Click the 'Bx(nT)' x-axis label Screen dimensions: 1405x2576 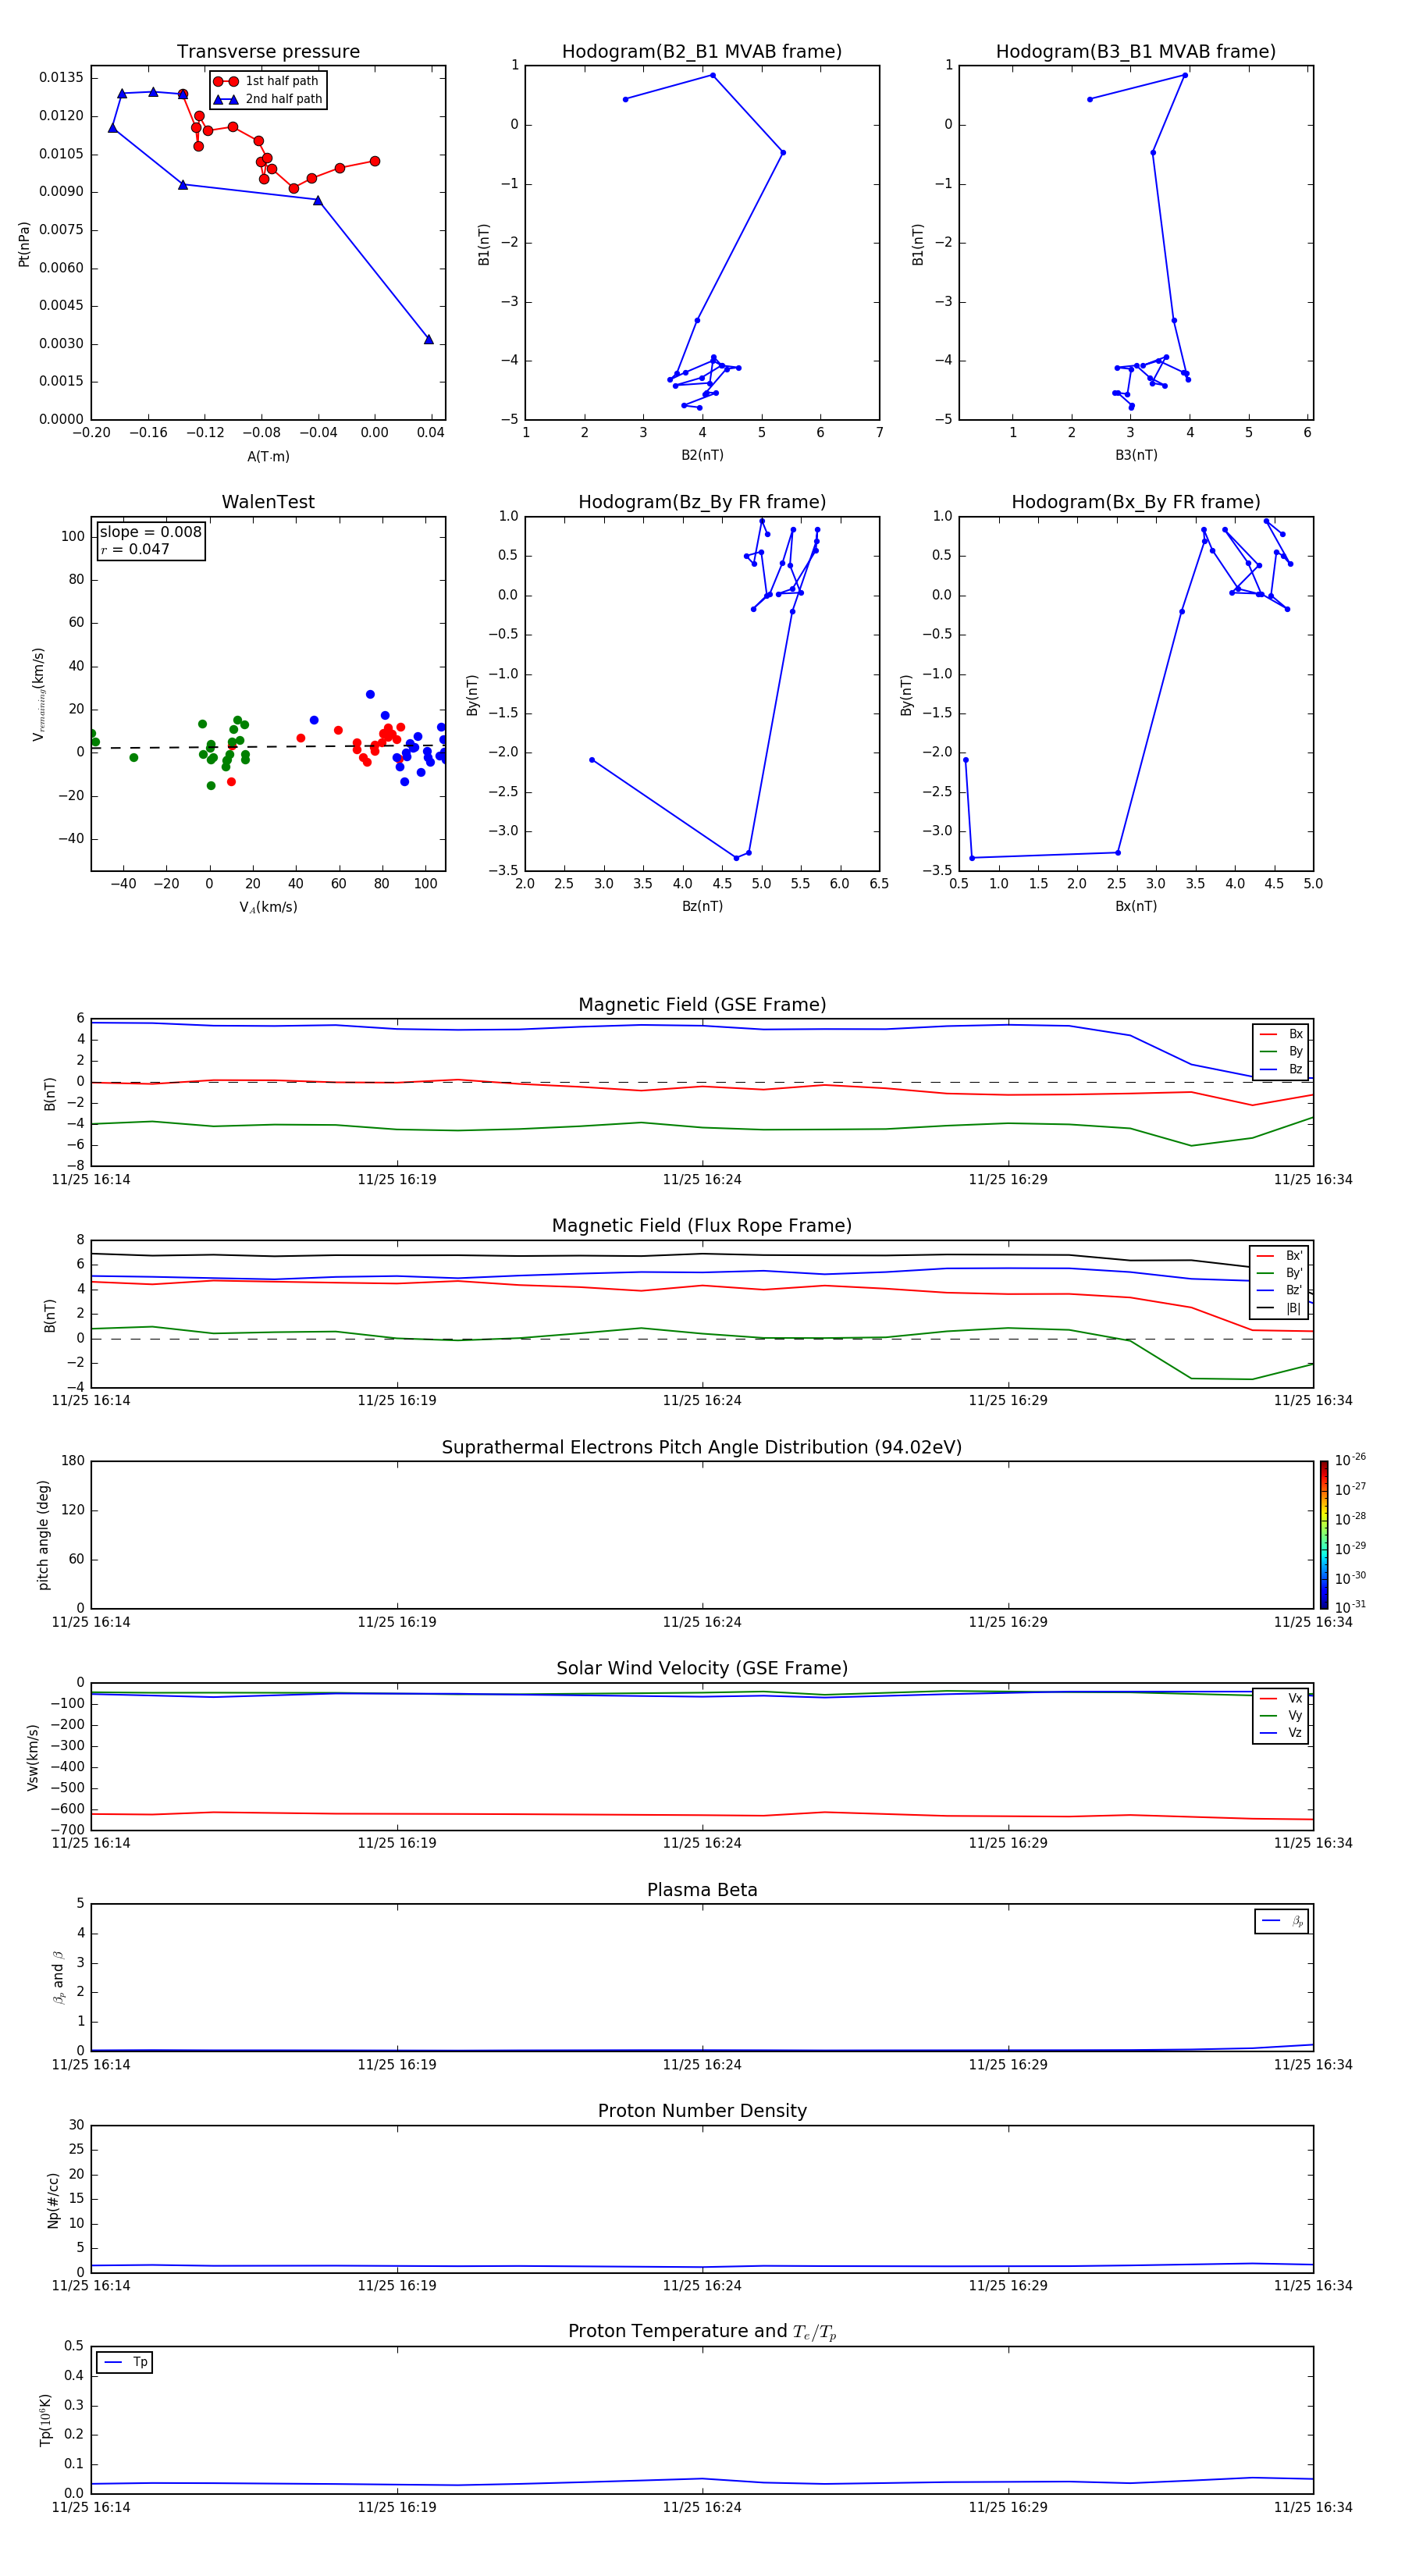pos(1136,906)
